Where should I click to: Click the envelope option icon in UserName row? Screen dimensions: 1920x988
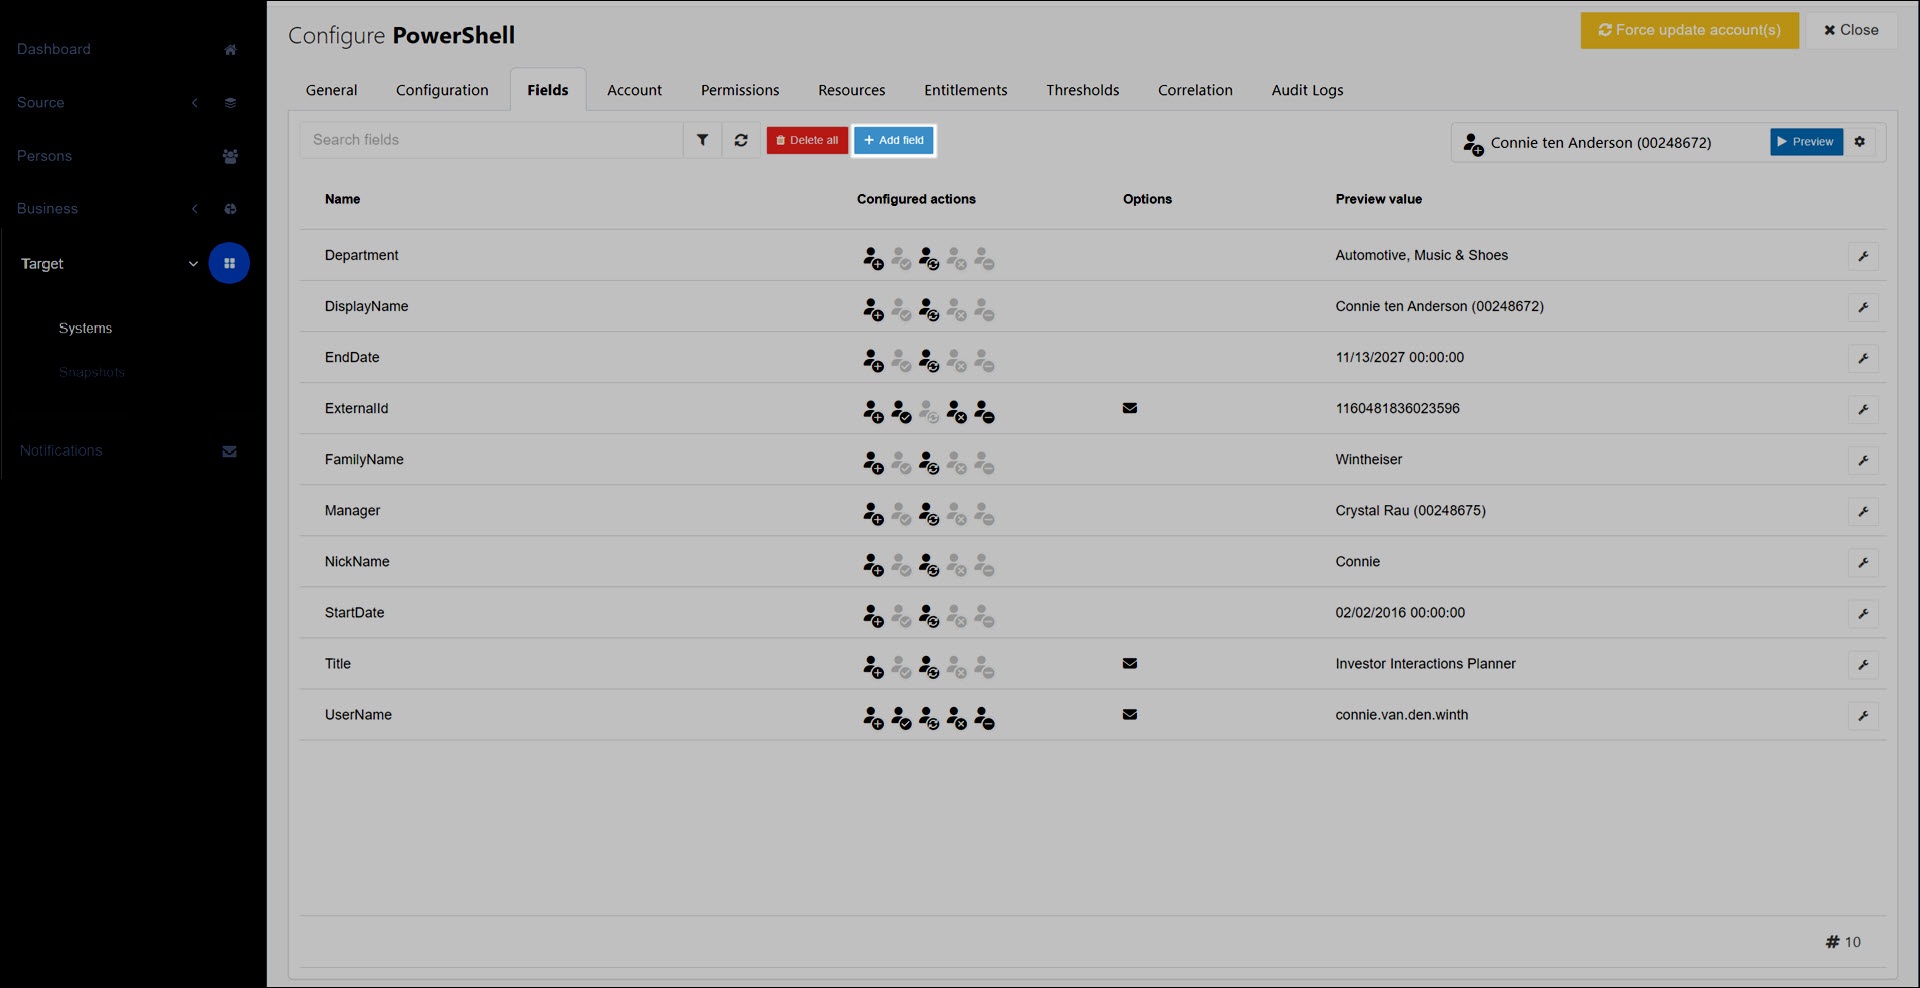point(1130,714)
